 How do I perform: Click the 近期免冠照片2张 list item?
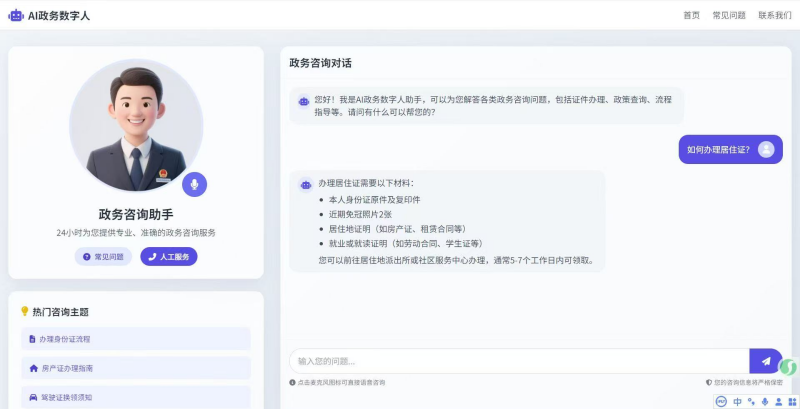click(360, 214)
